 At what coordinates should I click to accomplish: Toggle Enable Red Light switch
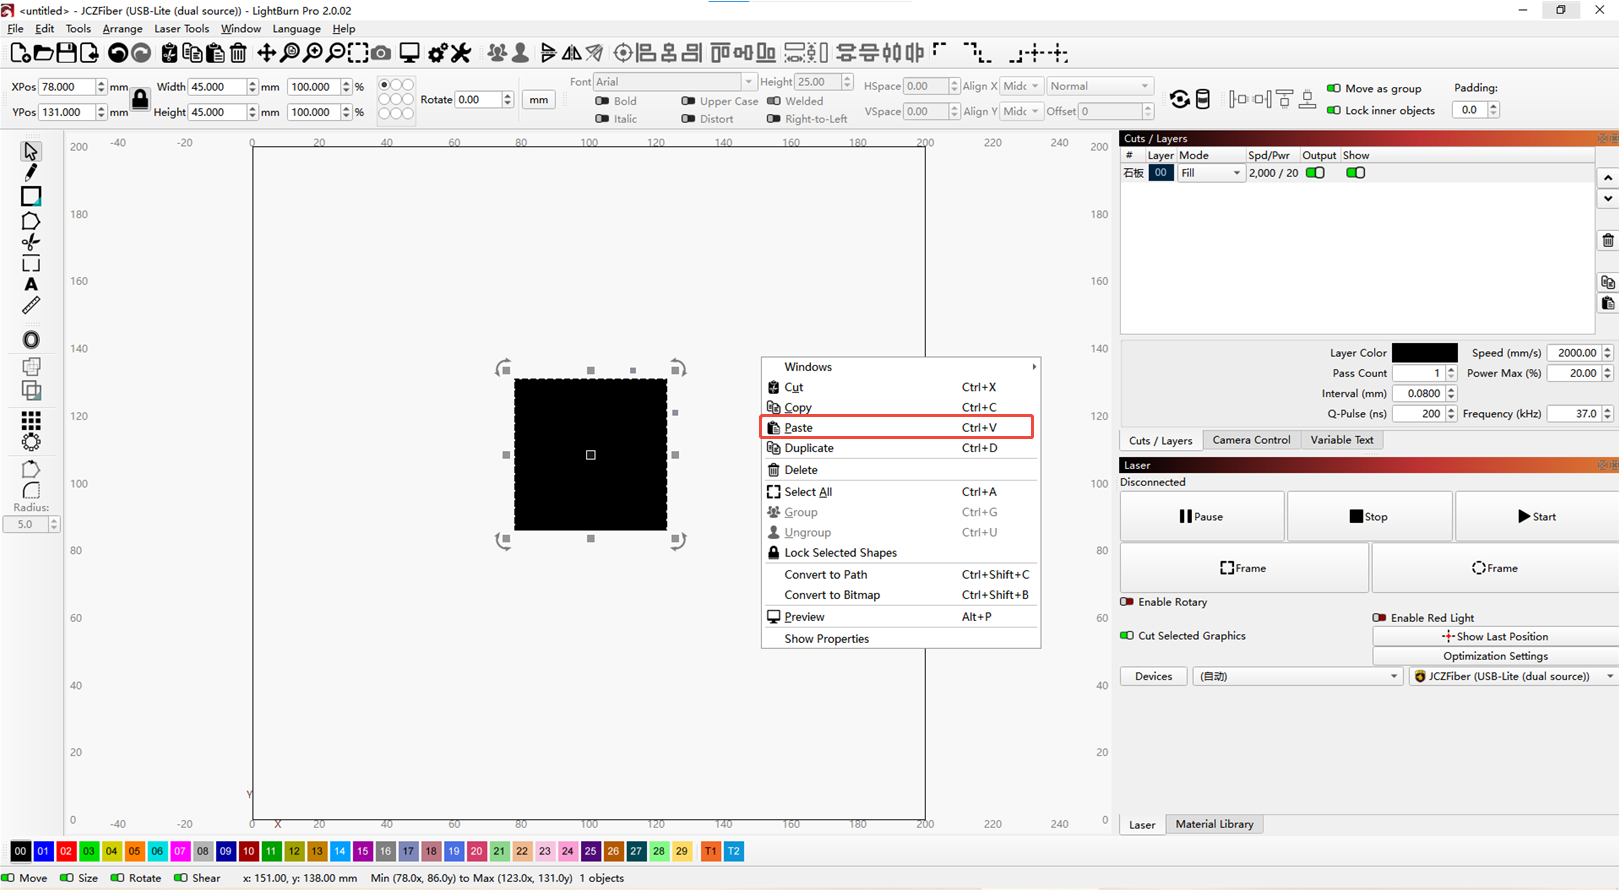[1379, 618]
